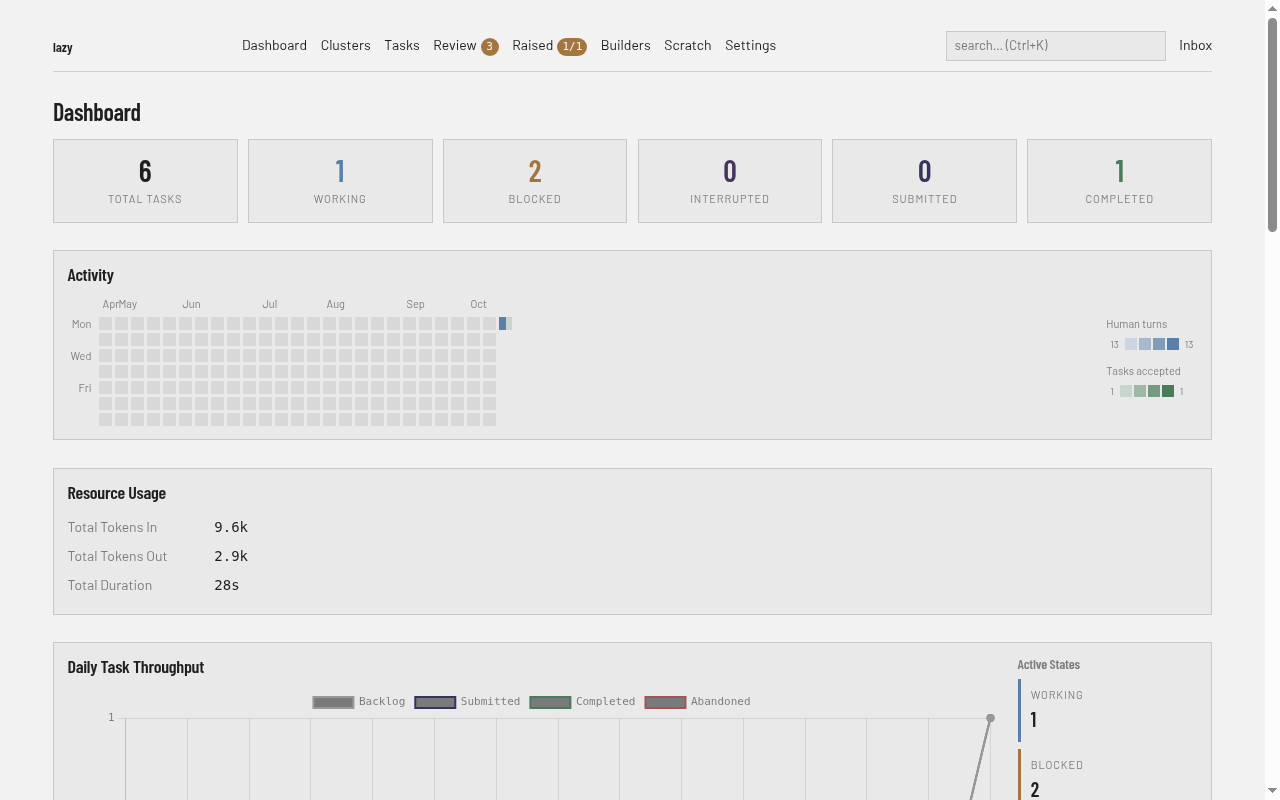
Task: Click the Daily Task Throughput heading
Action: (x=136, y=667)
